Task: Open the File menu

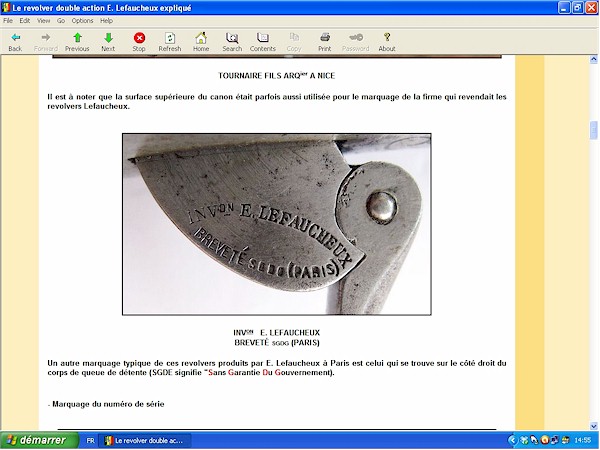Action: [x=8, y=21]
